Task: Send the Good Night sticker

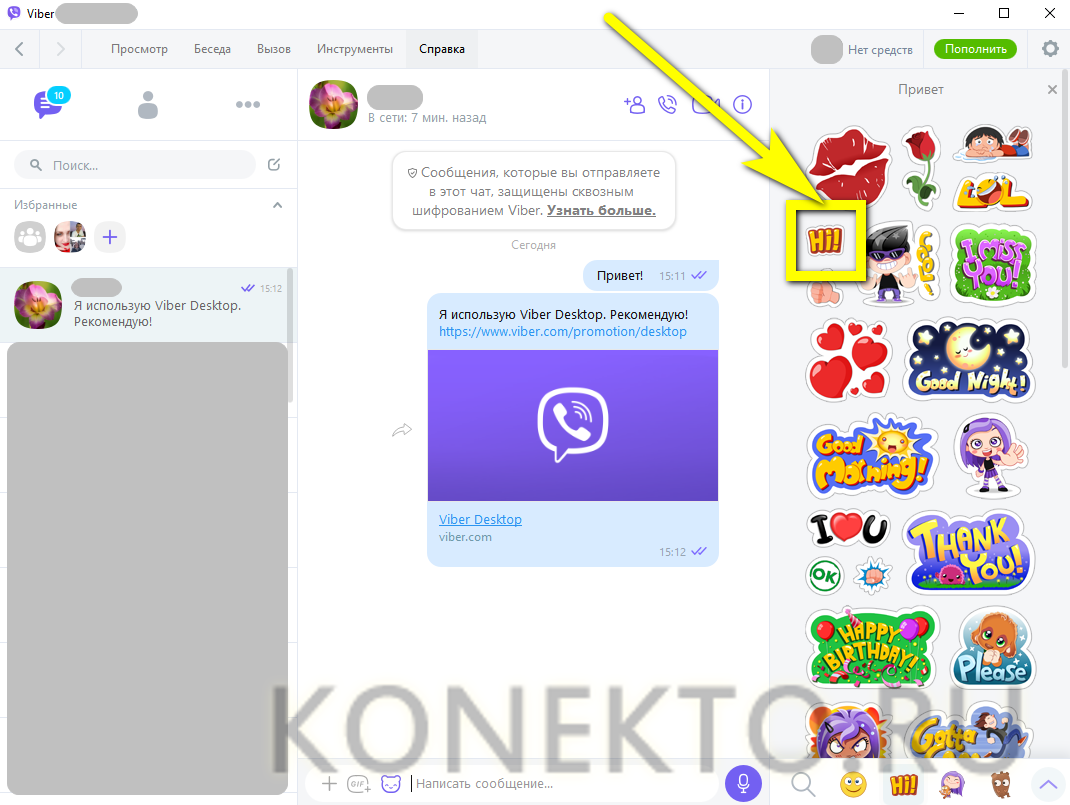Action: click(x=970, y=360)
